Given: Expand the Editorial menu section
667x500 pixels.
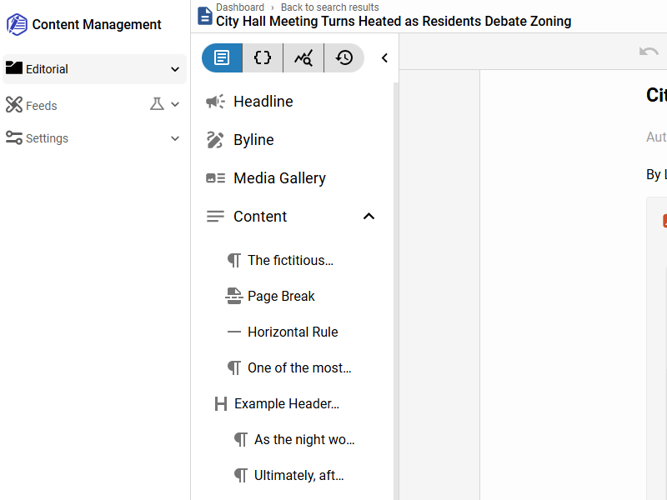Looking at the screenshot, I should coord(175,69).
